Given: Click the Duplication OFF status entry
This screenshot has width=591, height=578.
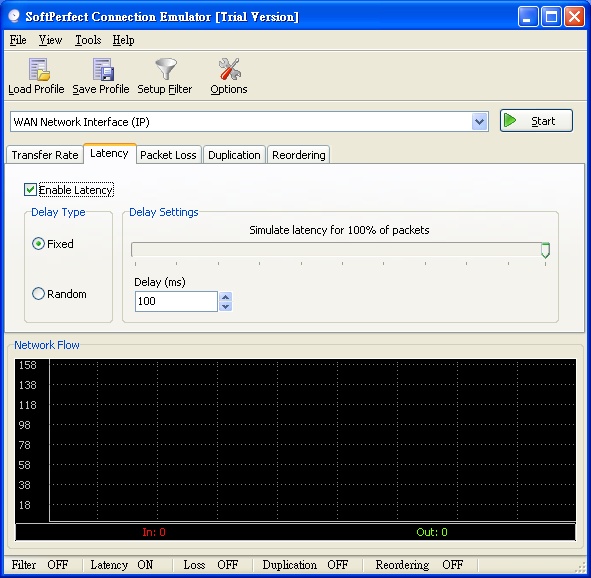Looking at the screenshot, I should pos(305,564).
